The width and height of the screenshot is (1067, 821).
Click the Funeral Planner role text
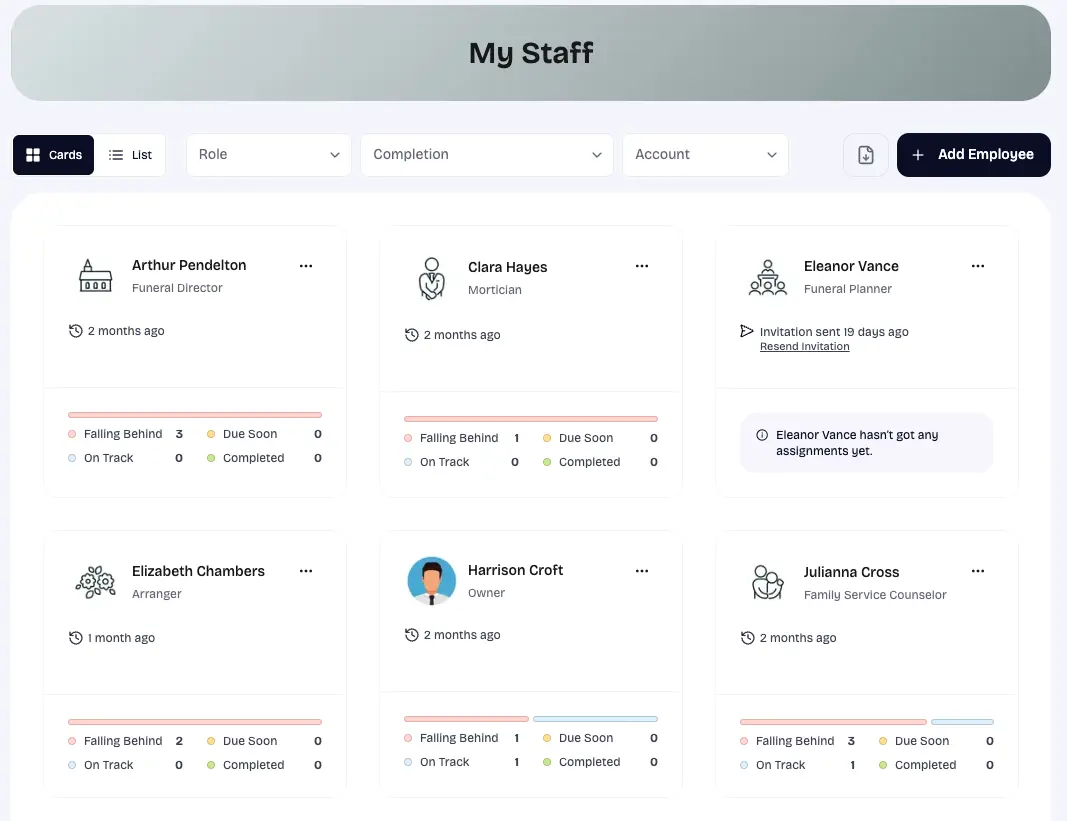tap(848, 289)
